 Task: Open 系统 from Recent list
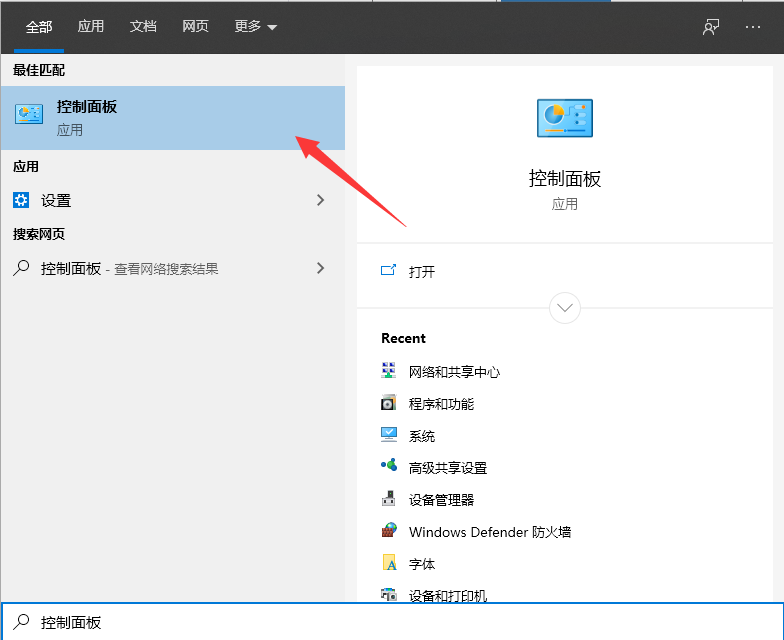(x=421, y=436)
